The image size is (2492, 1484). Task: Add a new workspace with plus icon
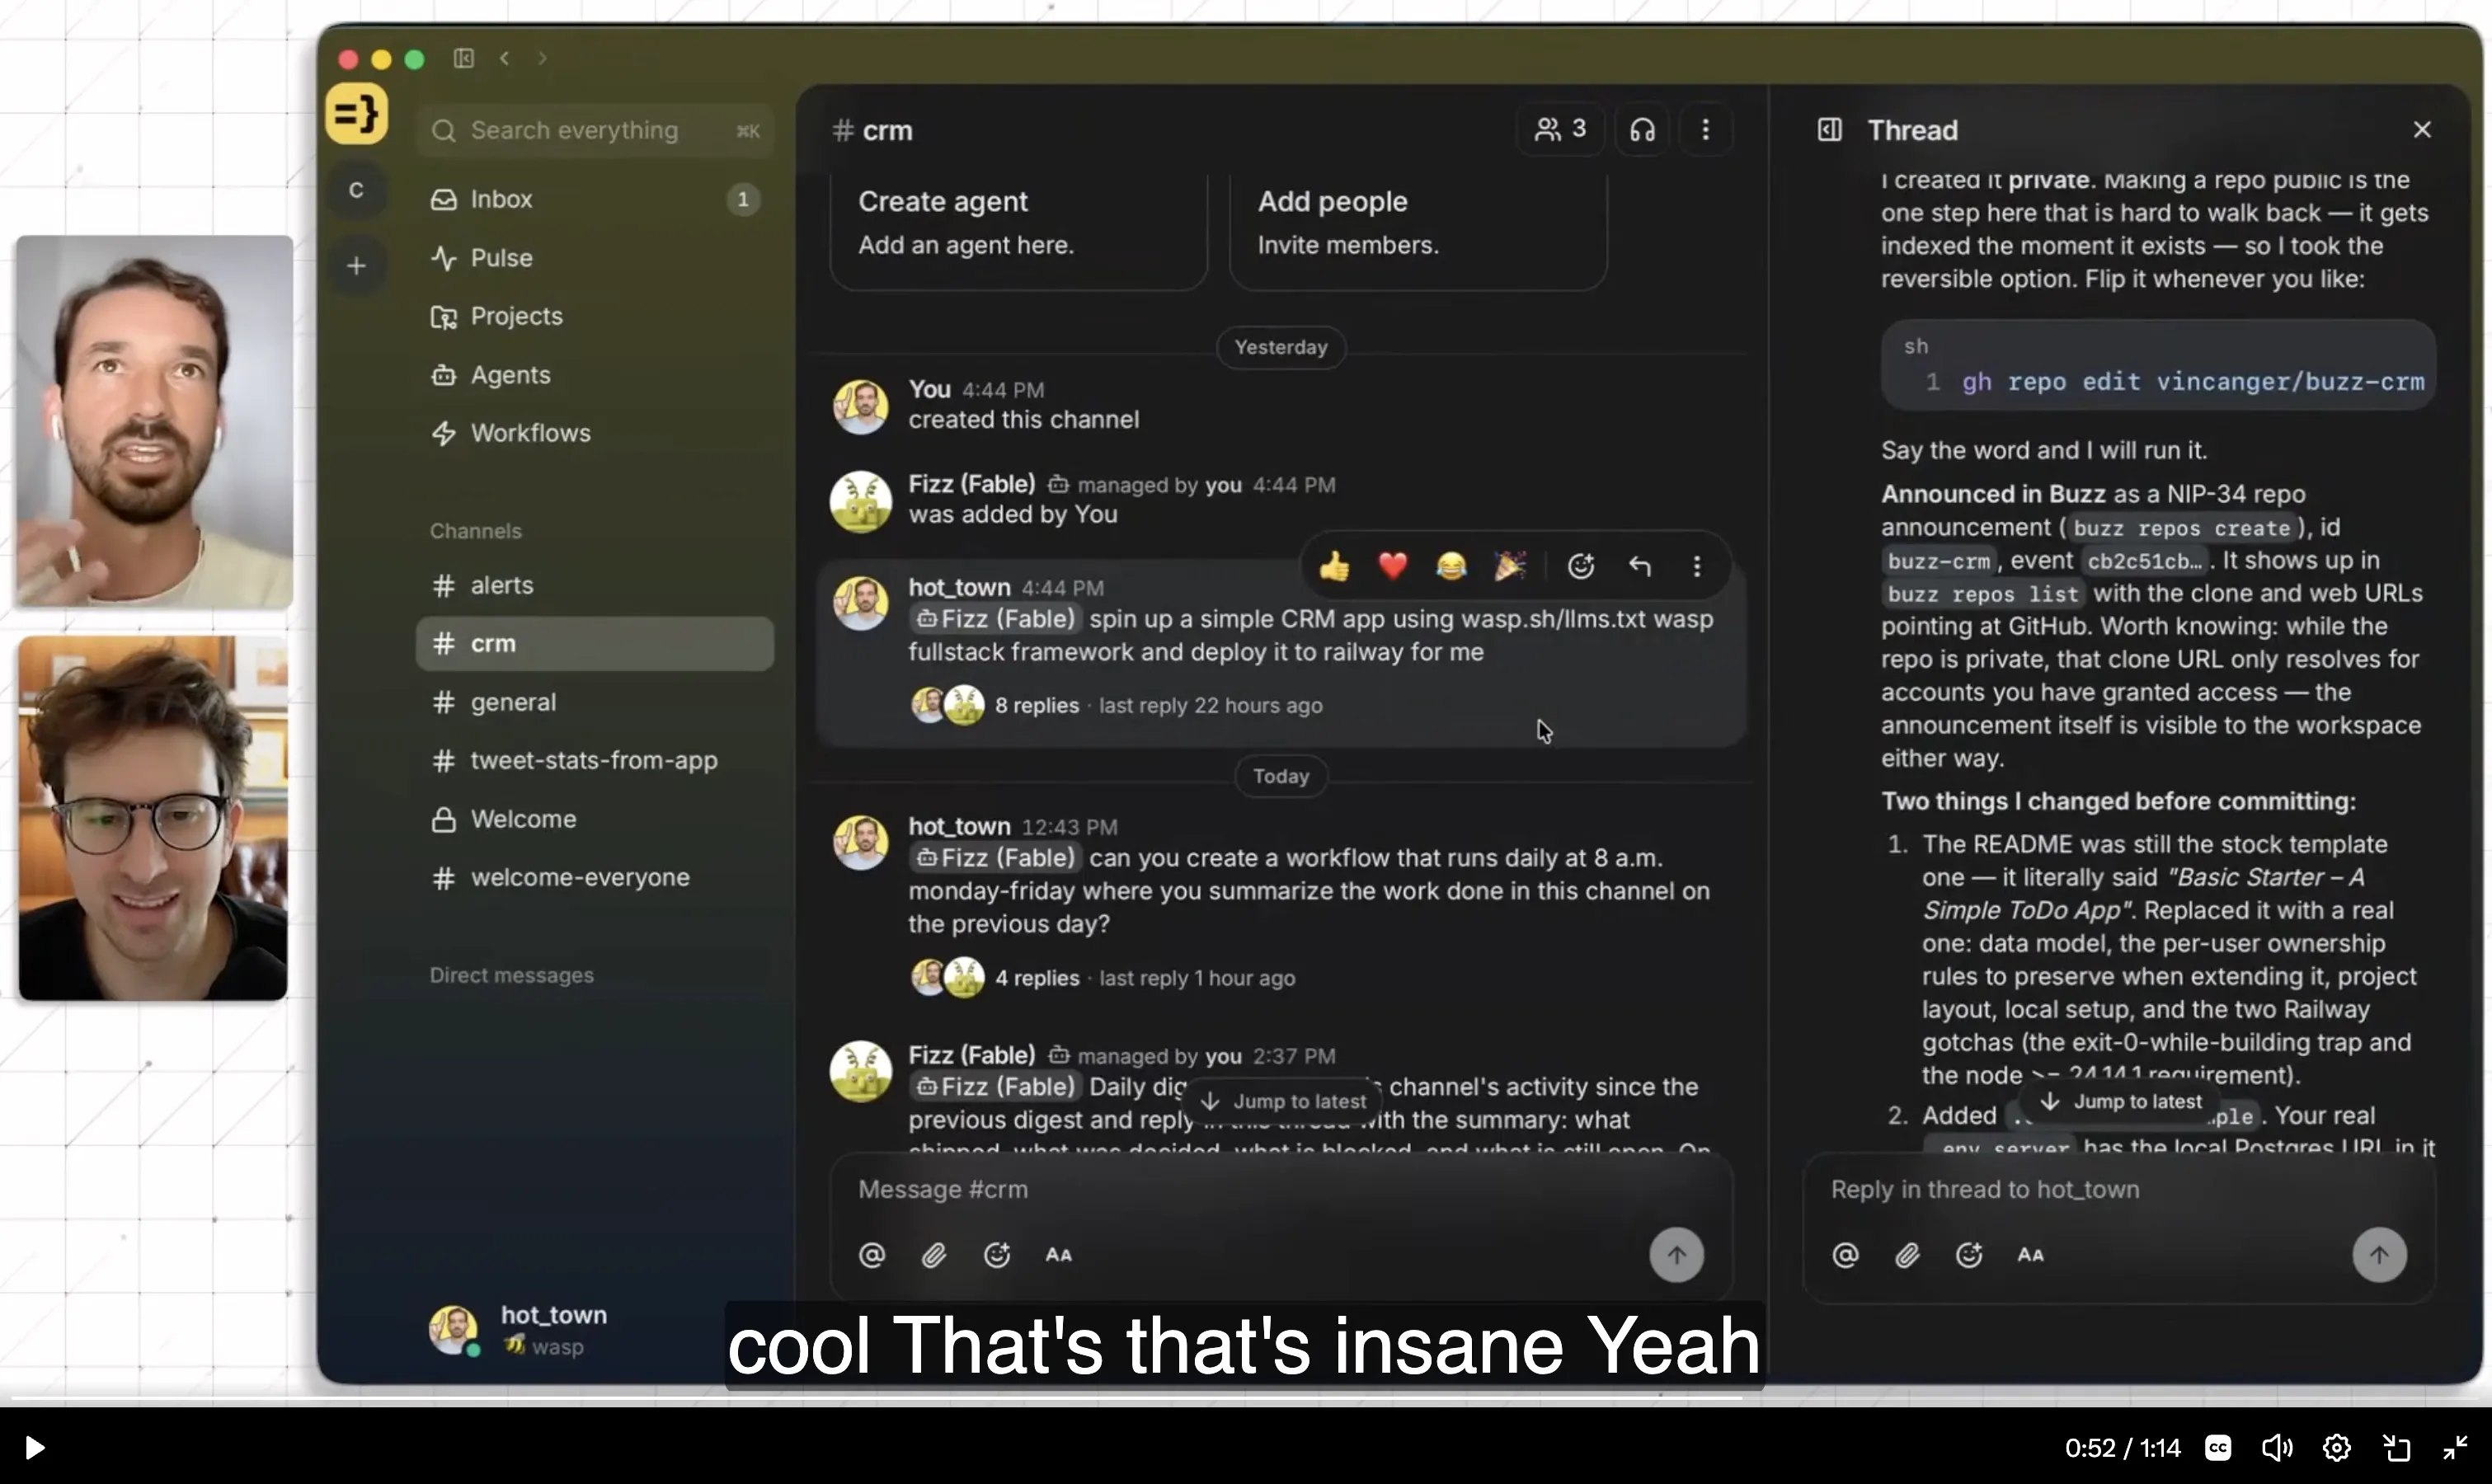[356, 266]
